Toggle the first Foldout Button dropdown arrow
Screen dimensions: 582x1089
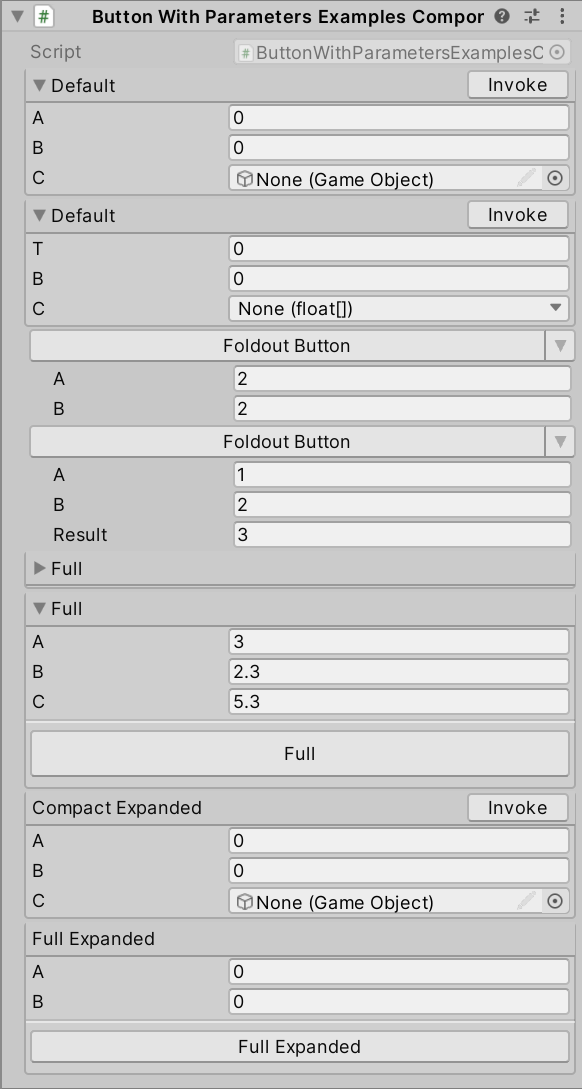[x=560, y=345]
